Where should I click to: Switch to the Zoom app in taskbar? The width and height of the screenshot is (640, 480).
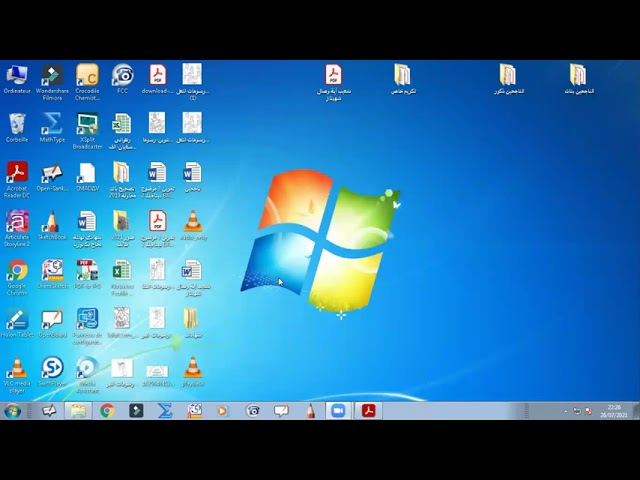coord(338,411)
